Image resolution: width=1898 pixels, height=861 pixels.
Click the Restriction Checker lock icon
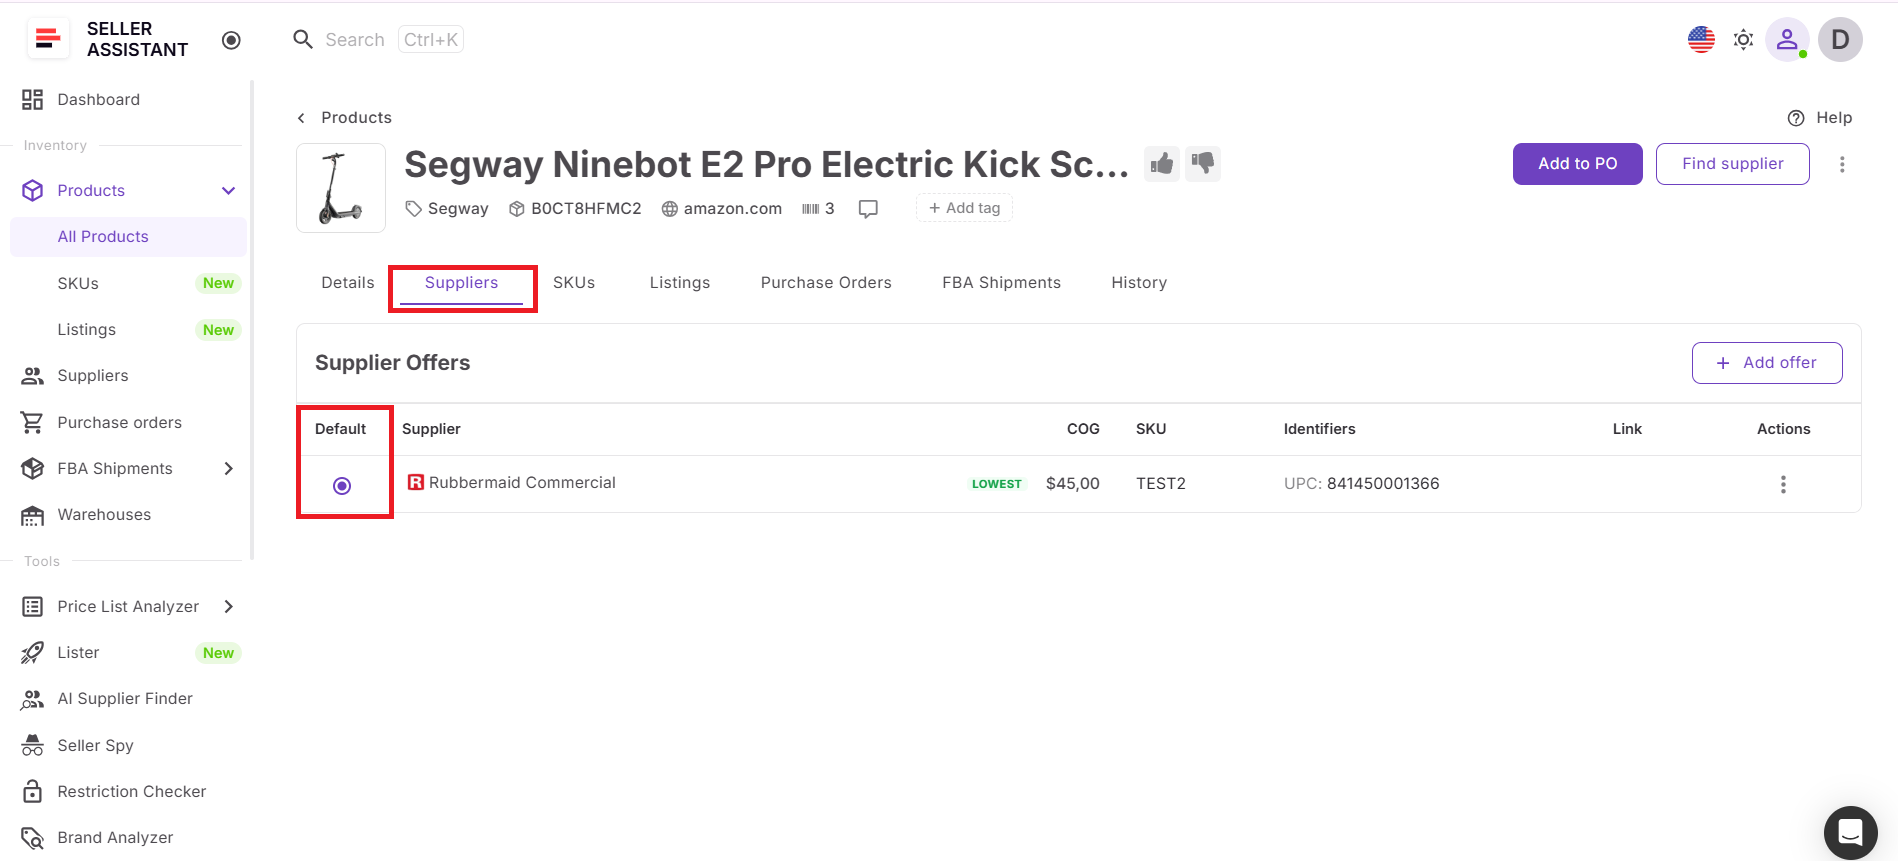click(33, 792)
